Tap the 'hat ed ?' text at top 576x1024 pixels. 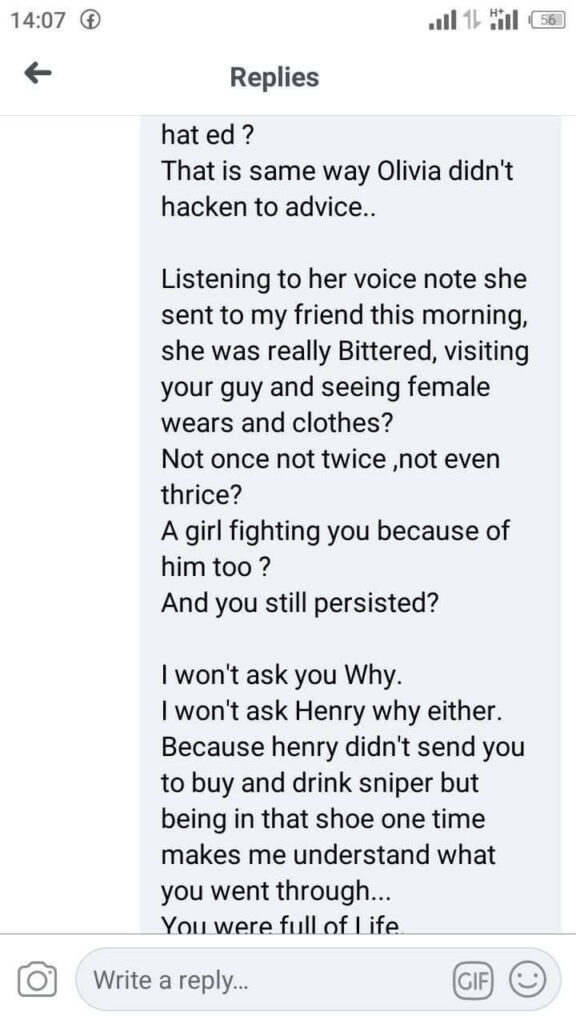click(x=208, y=136)
